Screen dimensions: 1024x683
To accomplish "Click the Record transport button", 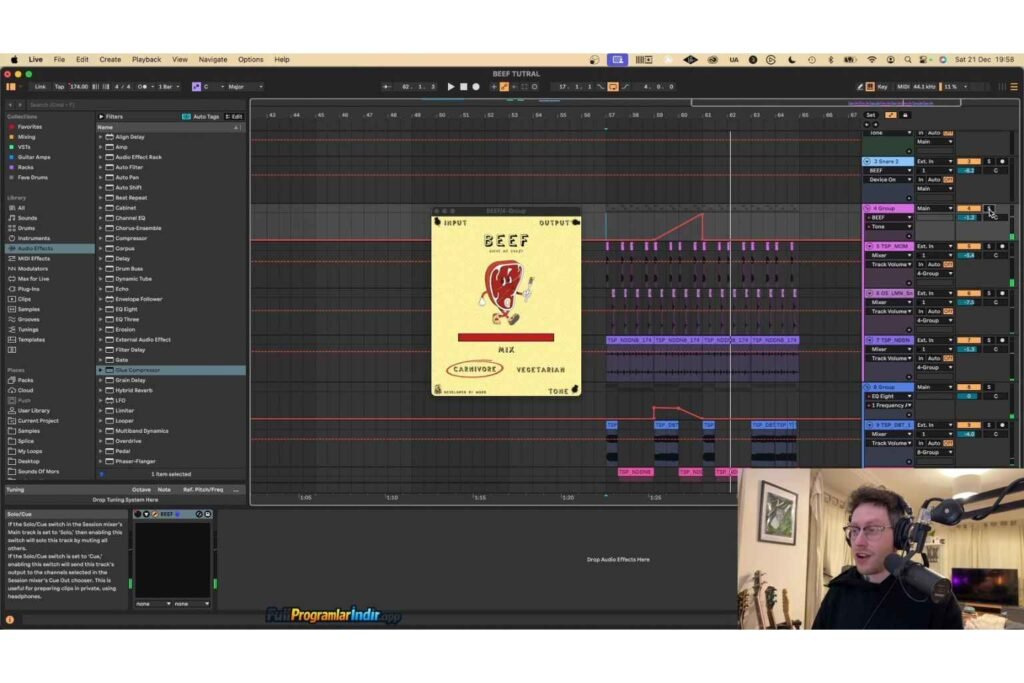I will (x=476, y=86).
